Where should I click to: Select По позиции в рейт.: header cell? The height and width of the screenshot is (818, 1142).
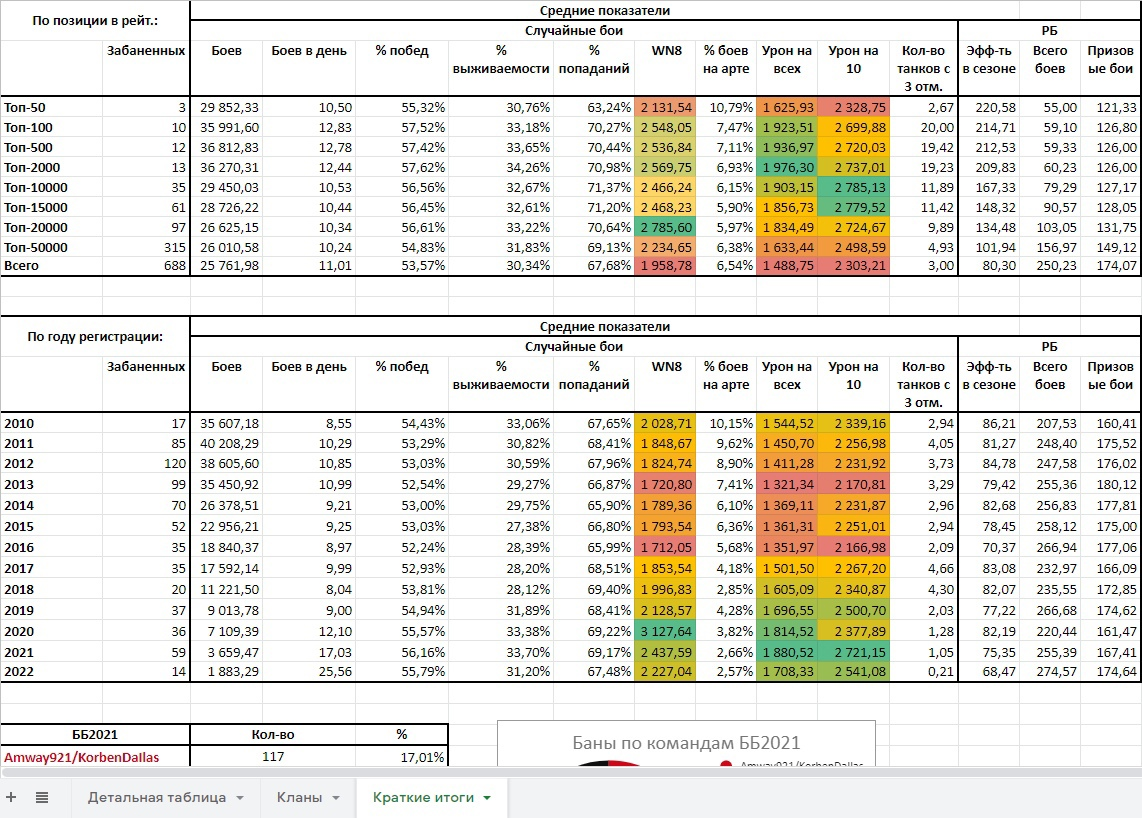[95, 20]
